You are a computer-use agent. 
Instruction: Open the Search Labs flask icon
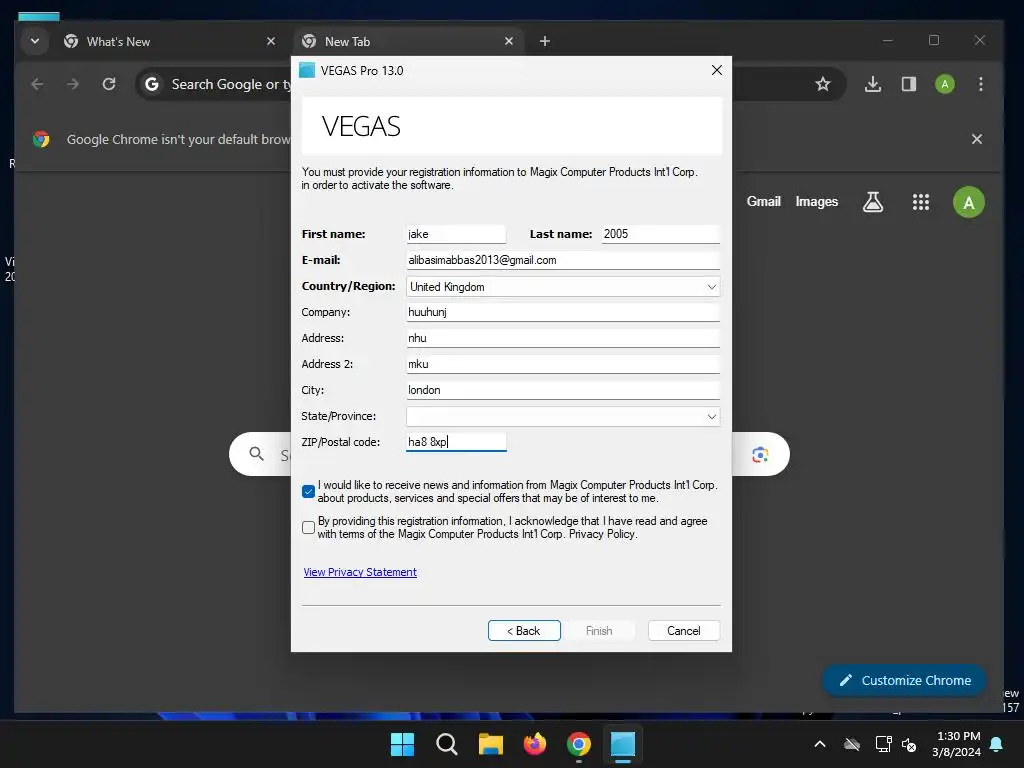872,202
